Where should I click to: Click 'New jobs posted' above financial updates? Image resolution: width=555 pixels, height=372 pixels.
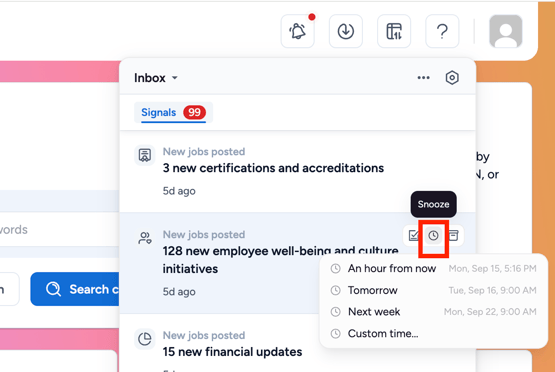point(204,335)
